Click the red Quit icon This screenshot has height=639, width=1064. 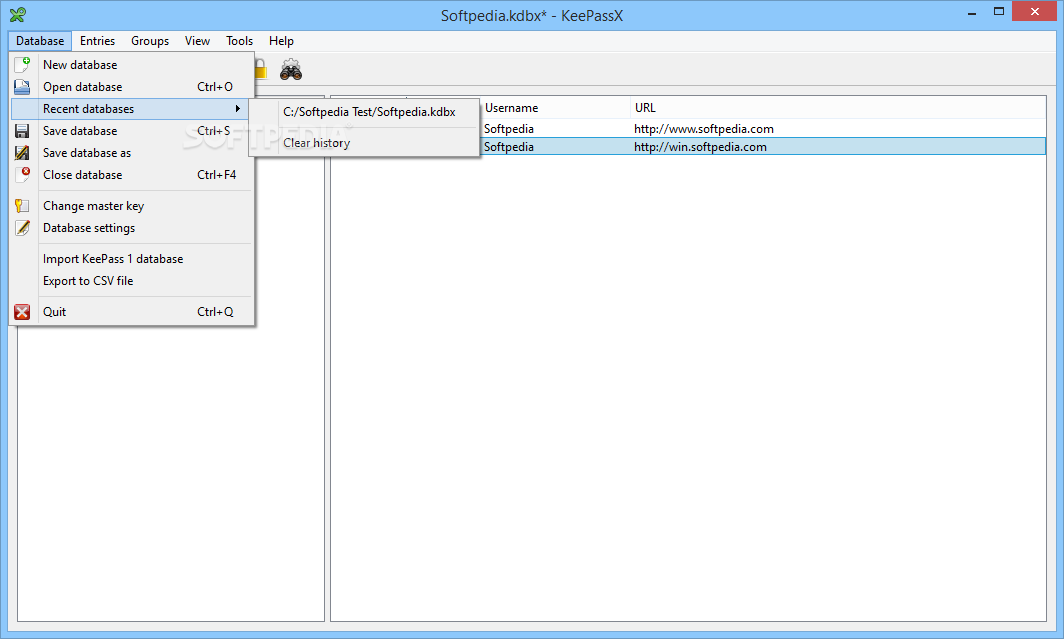click(22, 312)
